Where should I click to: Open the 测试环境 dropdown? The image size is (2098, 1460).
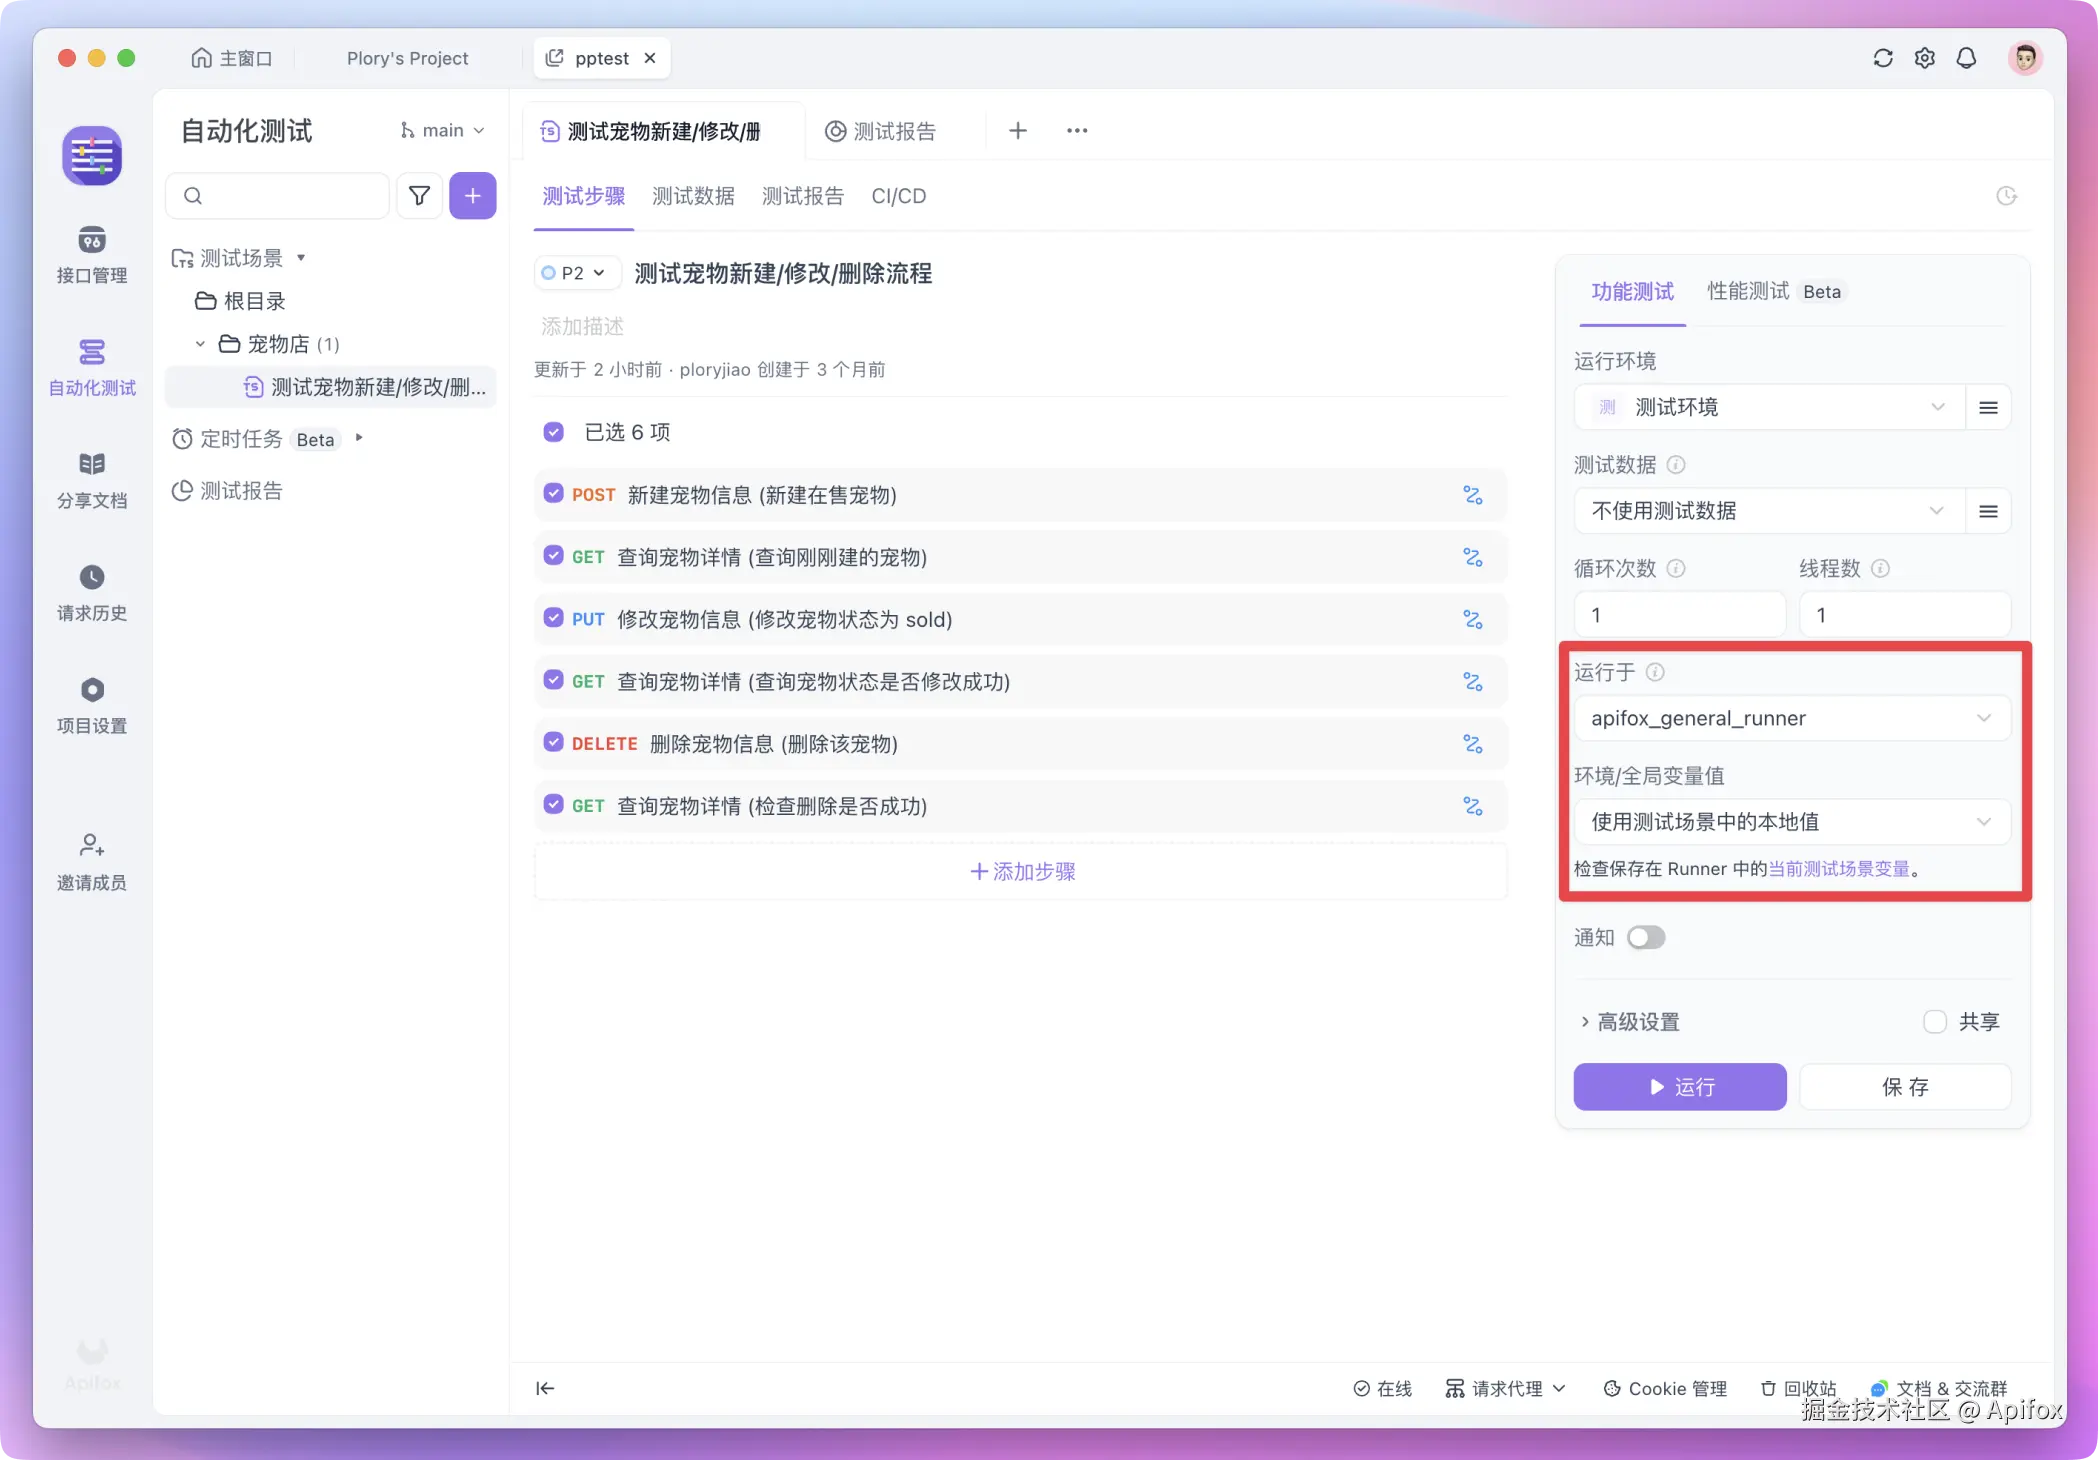point(1768,407)
